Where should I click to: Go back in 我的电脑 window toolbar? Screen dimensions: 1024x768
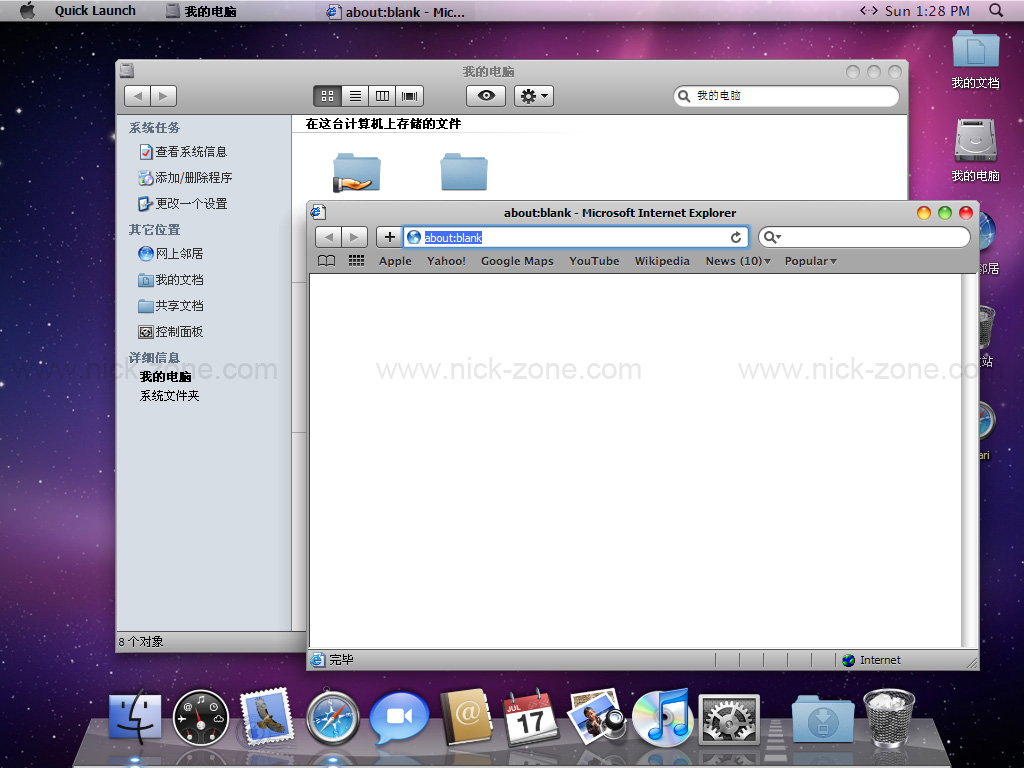pyautogui.click(x=137, y=96)
